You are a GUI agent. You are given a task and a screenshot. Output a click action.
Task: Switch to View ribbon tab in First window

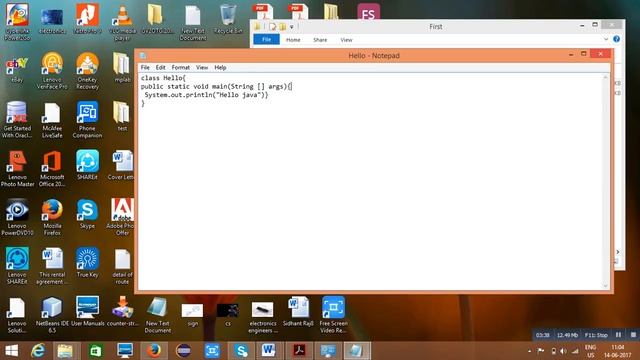(x=346, y=40)
